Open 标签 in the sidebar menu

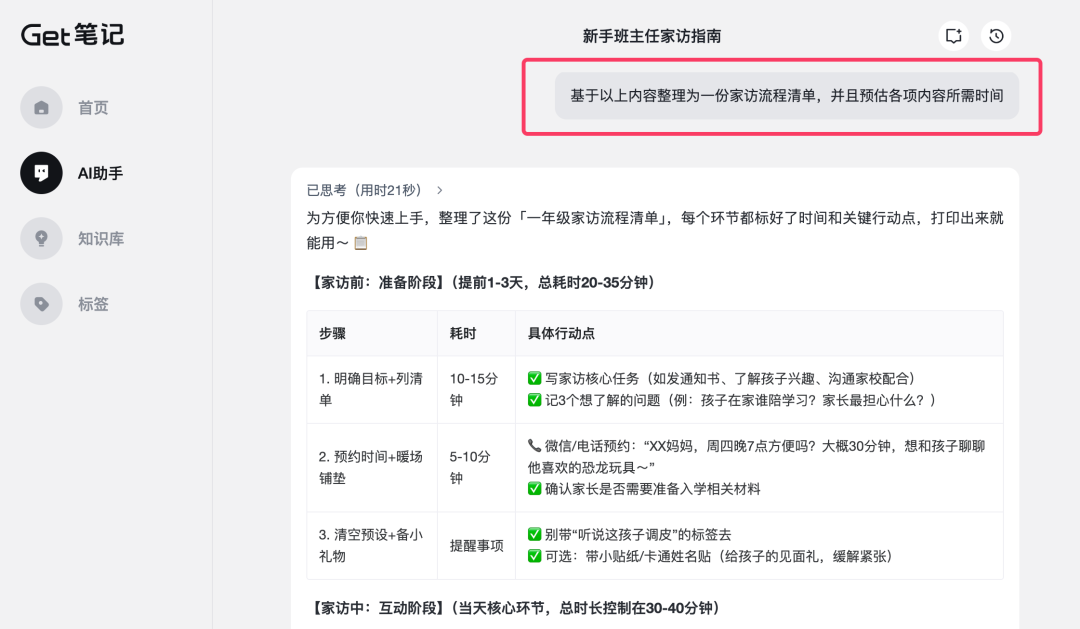click(93, 304)
